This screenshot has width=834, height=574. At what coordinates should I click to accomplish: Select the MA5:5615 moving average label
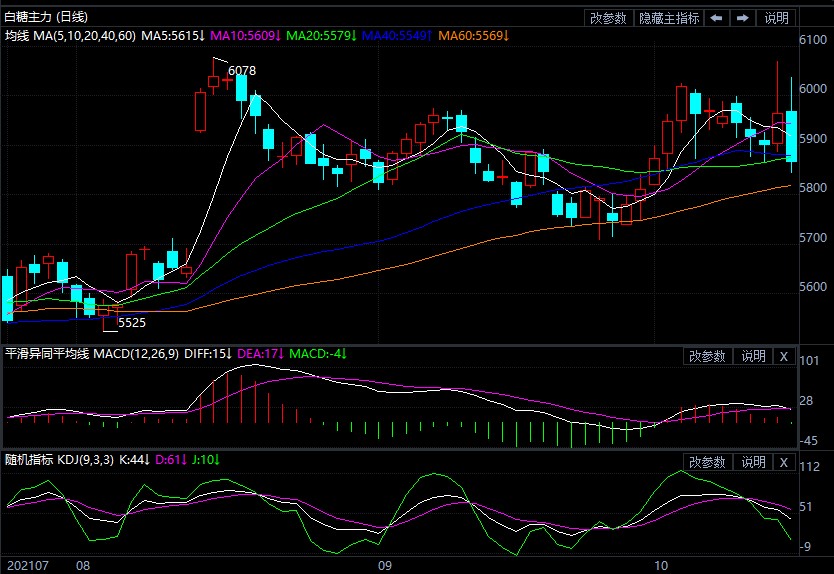pyautogui.click(x=173, y=36)
